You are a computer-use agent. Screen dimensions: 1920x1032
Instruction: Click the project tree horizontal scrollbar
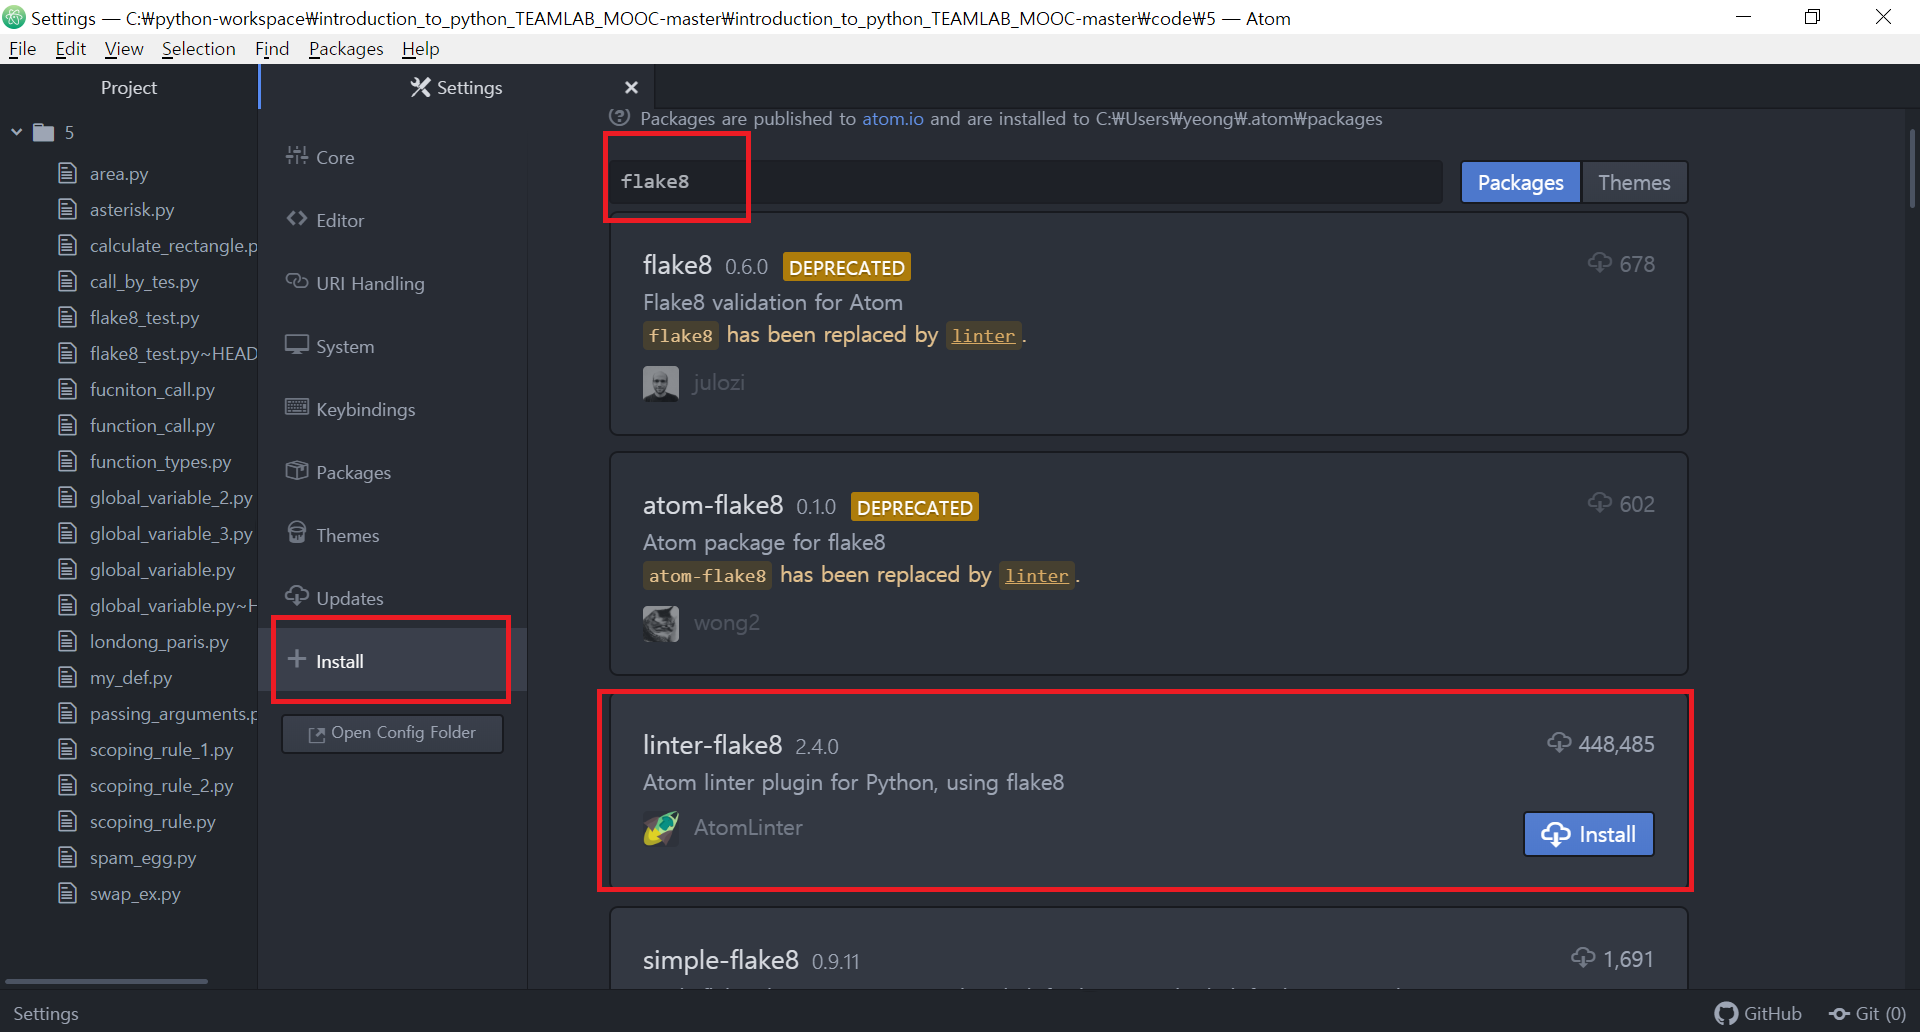tap(106, 981)
